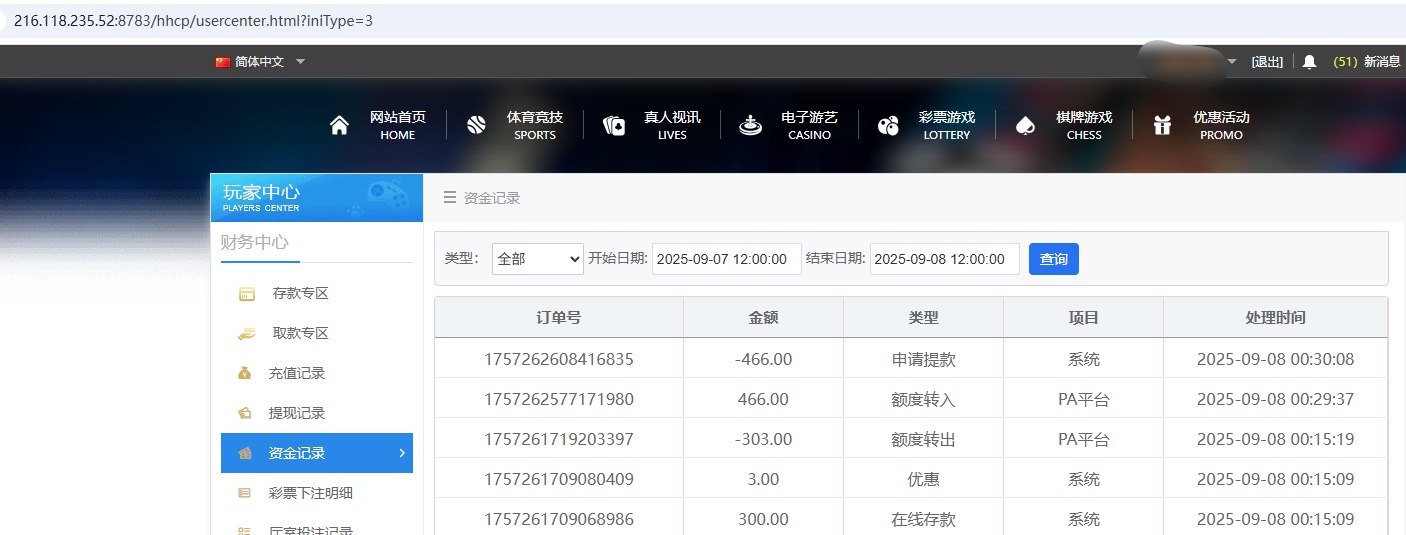Click the home icon beside 网站首页

339,126
